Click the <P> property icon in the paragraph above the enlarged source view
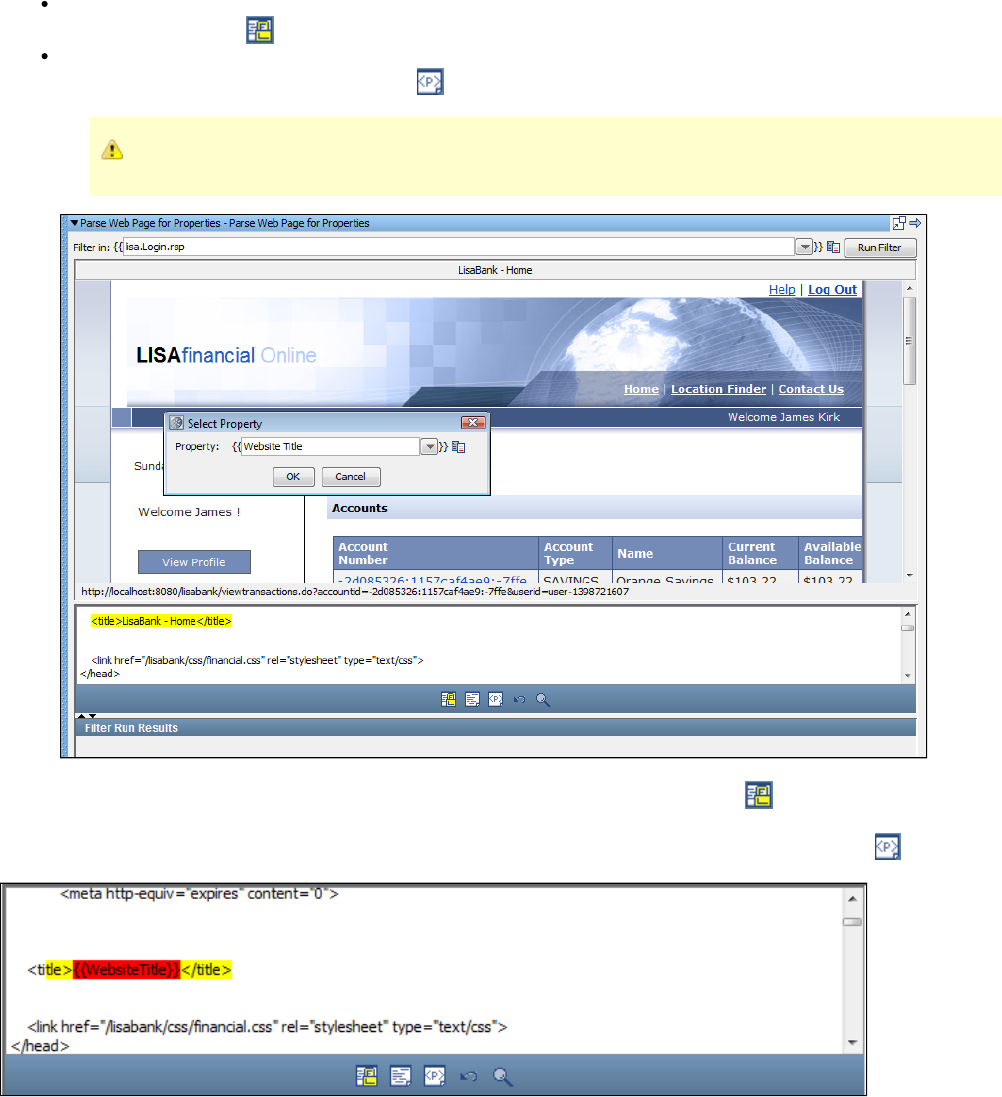 coord(887,847)
